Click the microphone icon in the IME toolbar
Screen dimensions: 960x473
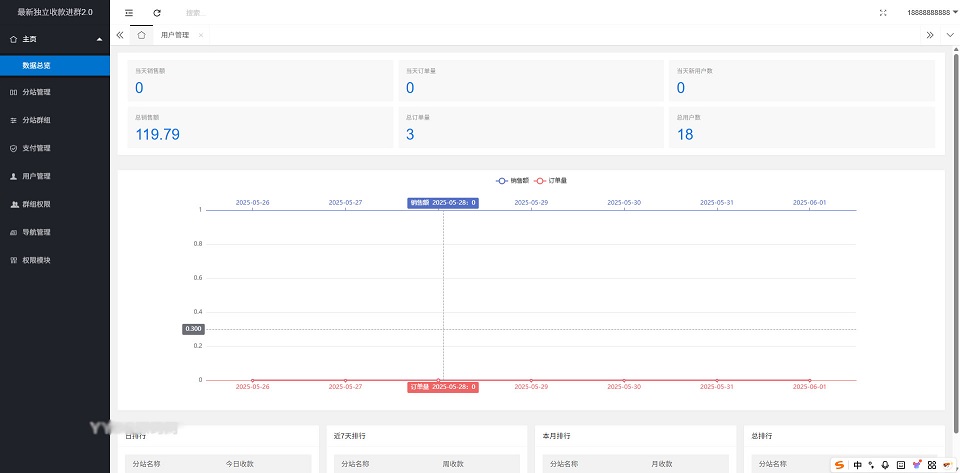886,464
